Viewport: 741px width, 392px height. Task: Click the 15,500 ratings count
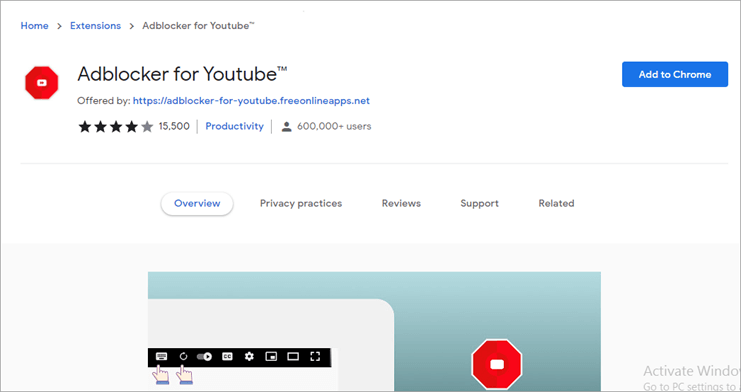point(174,126)
